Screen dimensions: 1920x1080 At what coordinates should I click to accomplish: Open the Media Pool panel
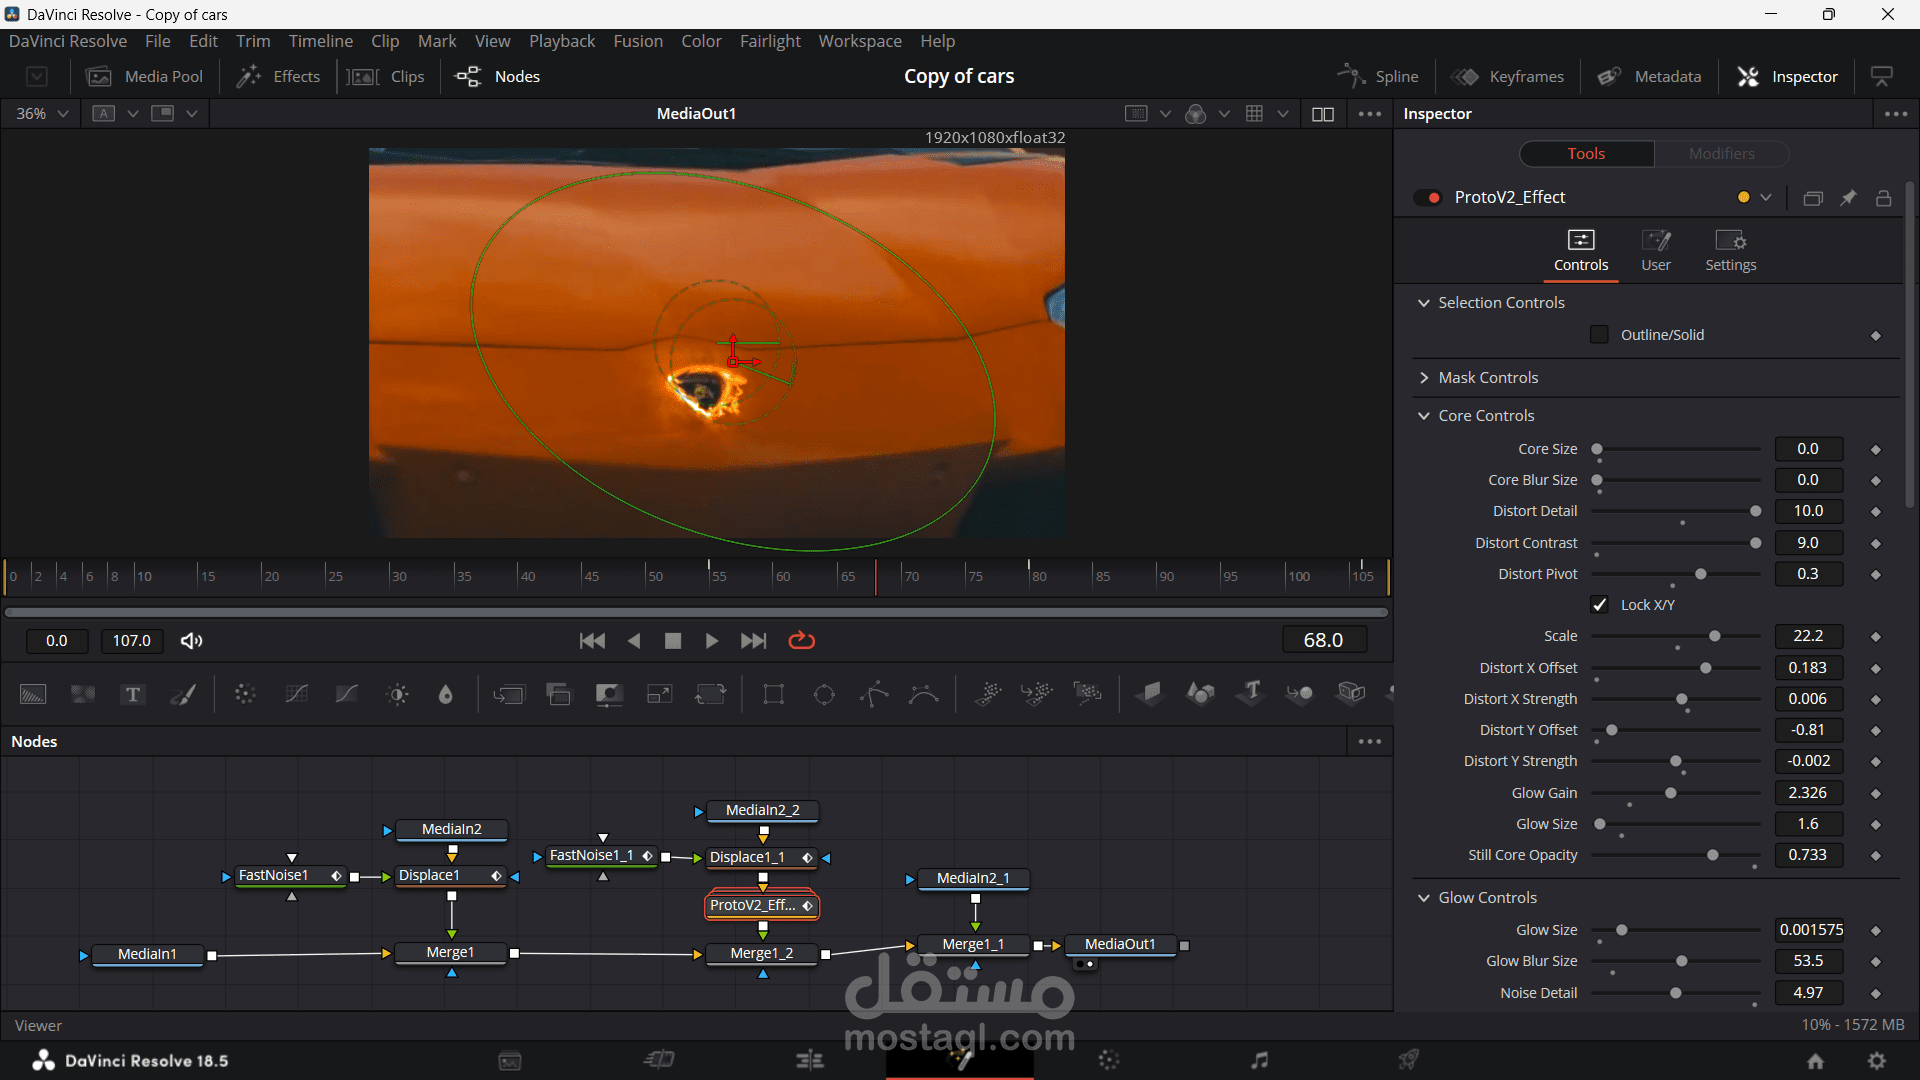click(145, 77)
